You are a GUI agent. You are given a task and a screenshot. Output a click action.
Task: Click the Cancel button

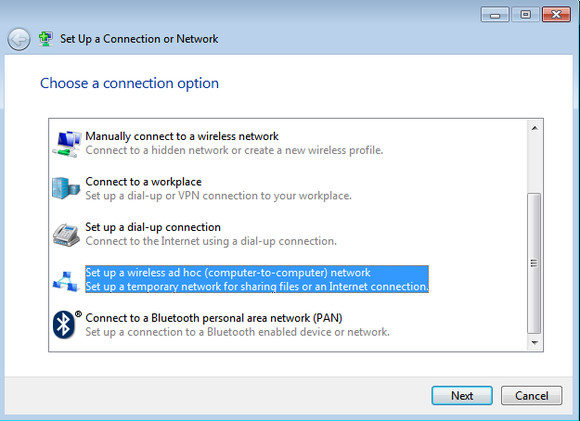point(532,395)
